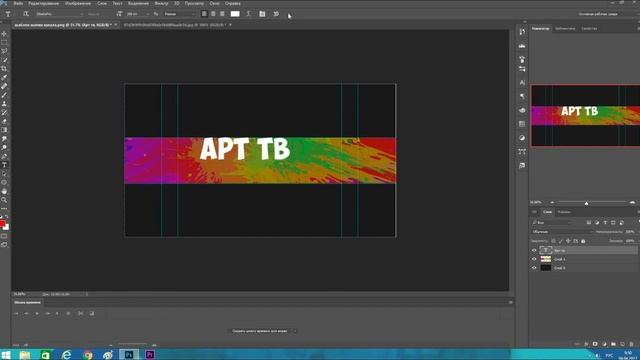The image size is (640, 360).
Task: Select the Eyedropper tool
Action: tap(4, 78)
